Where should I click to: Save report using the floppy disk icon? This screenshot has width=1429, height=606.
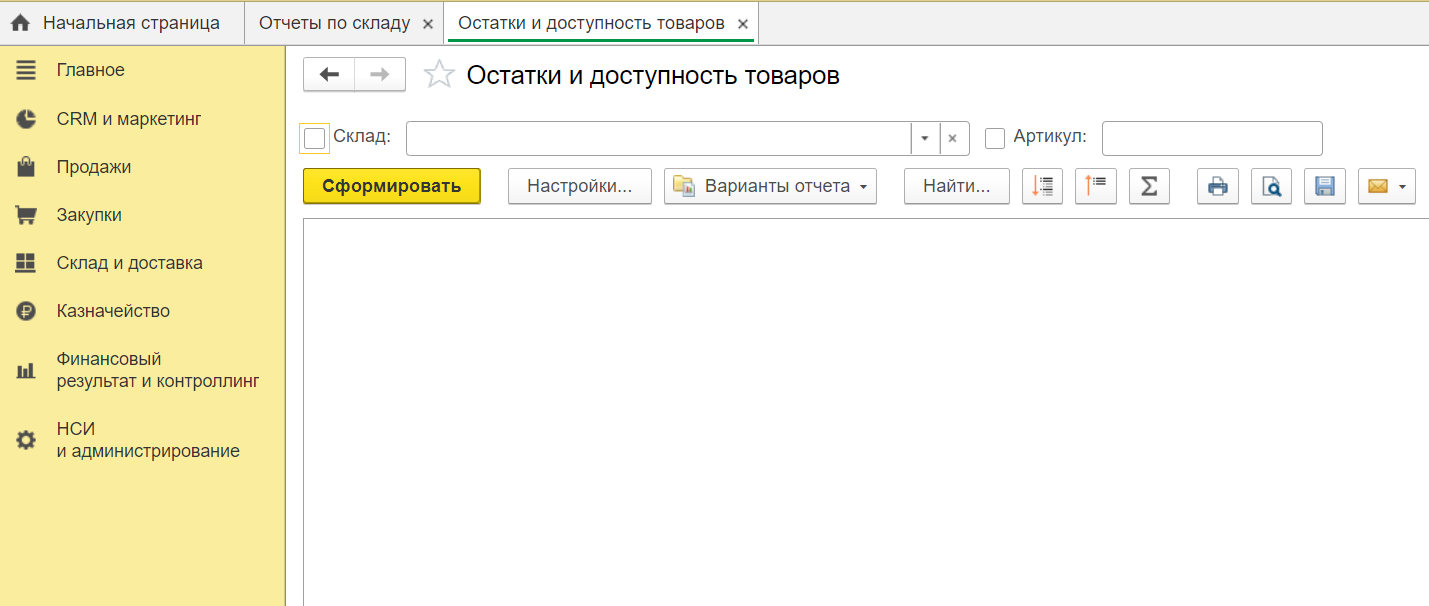1325,186
